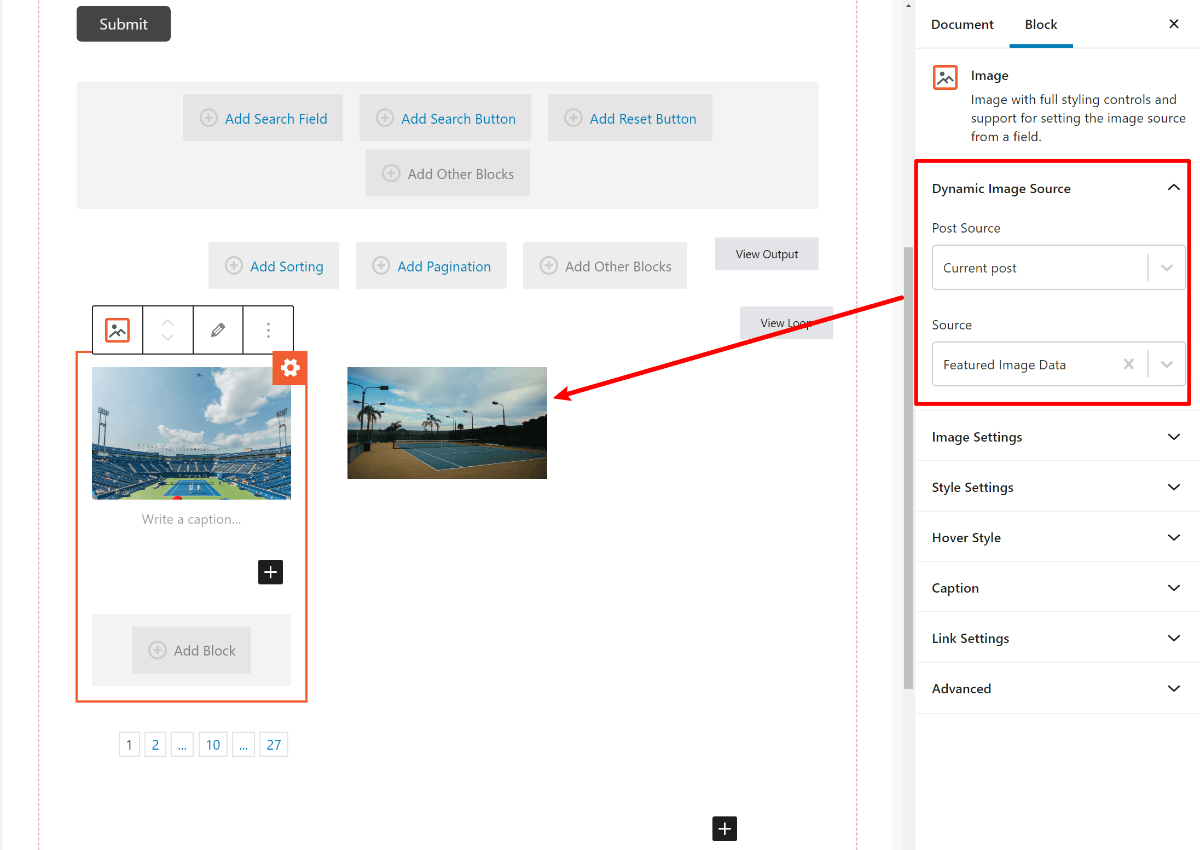Click the Add Block button
This screenshot has height=850, width=1200.
click(191, 650)
